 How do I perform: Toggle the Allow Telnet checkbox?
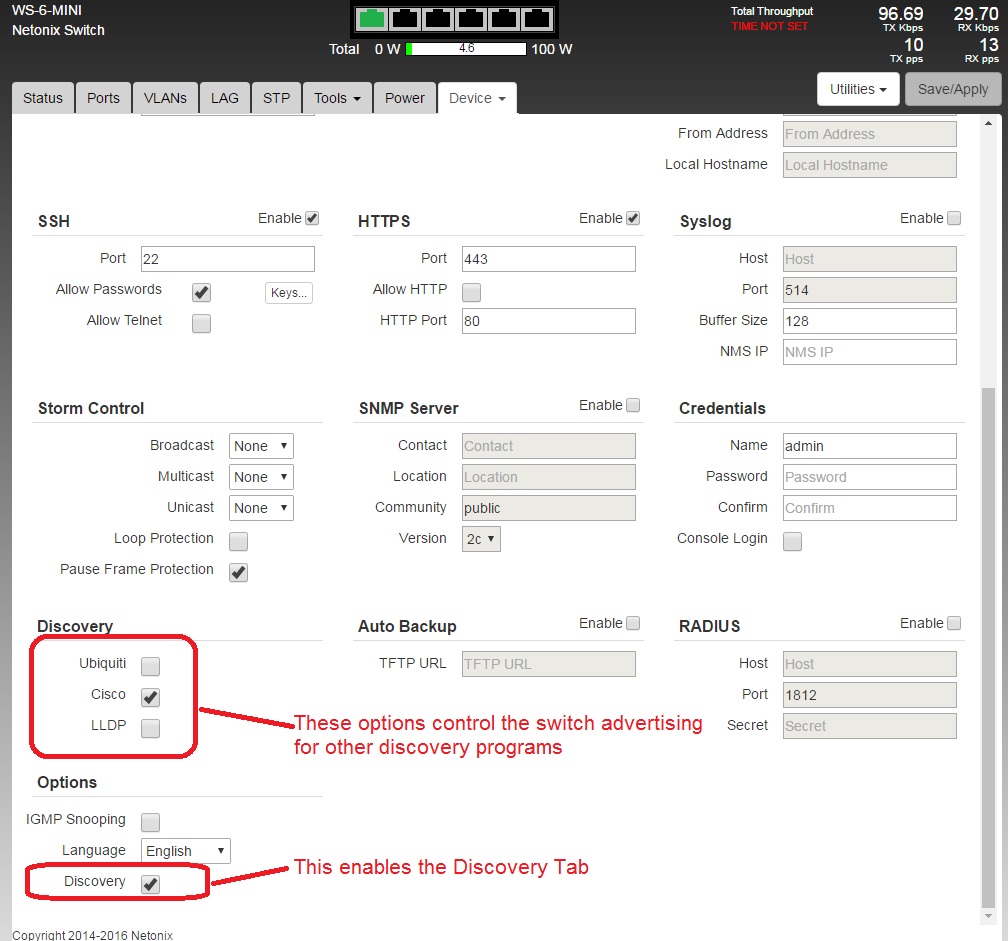(x=201, y=324)
